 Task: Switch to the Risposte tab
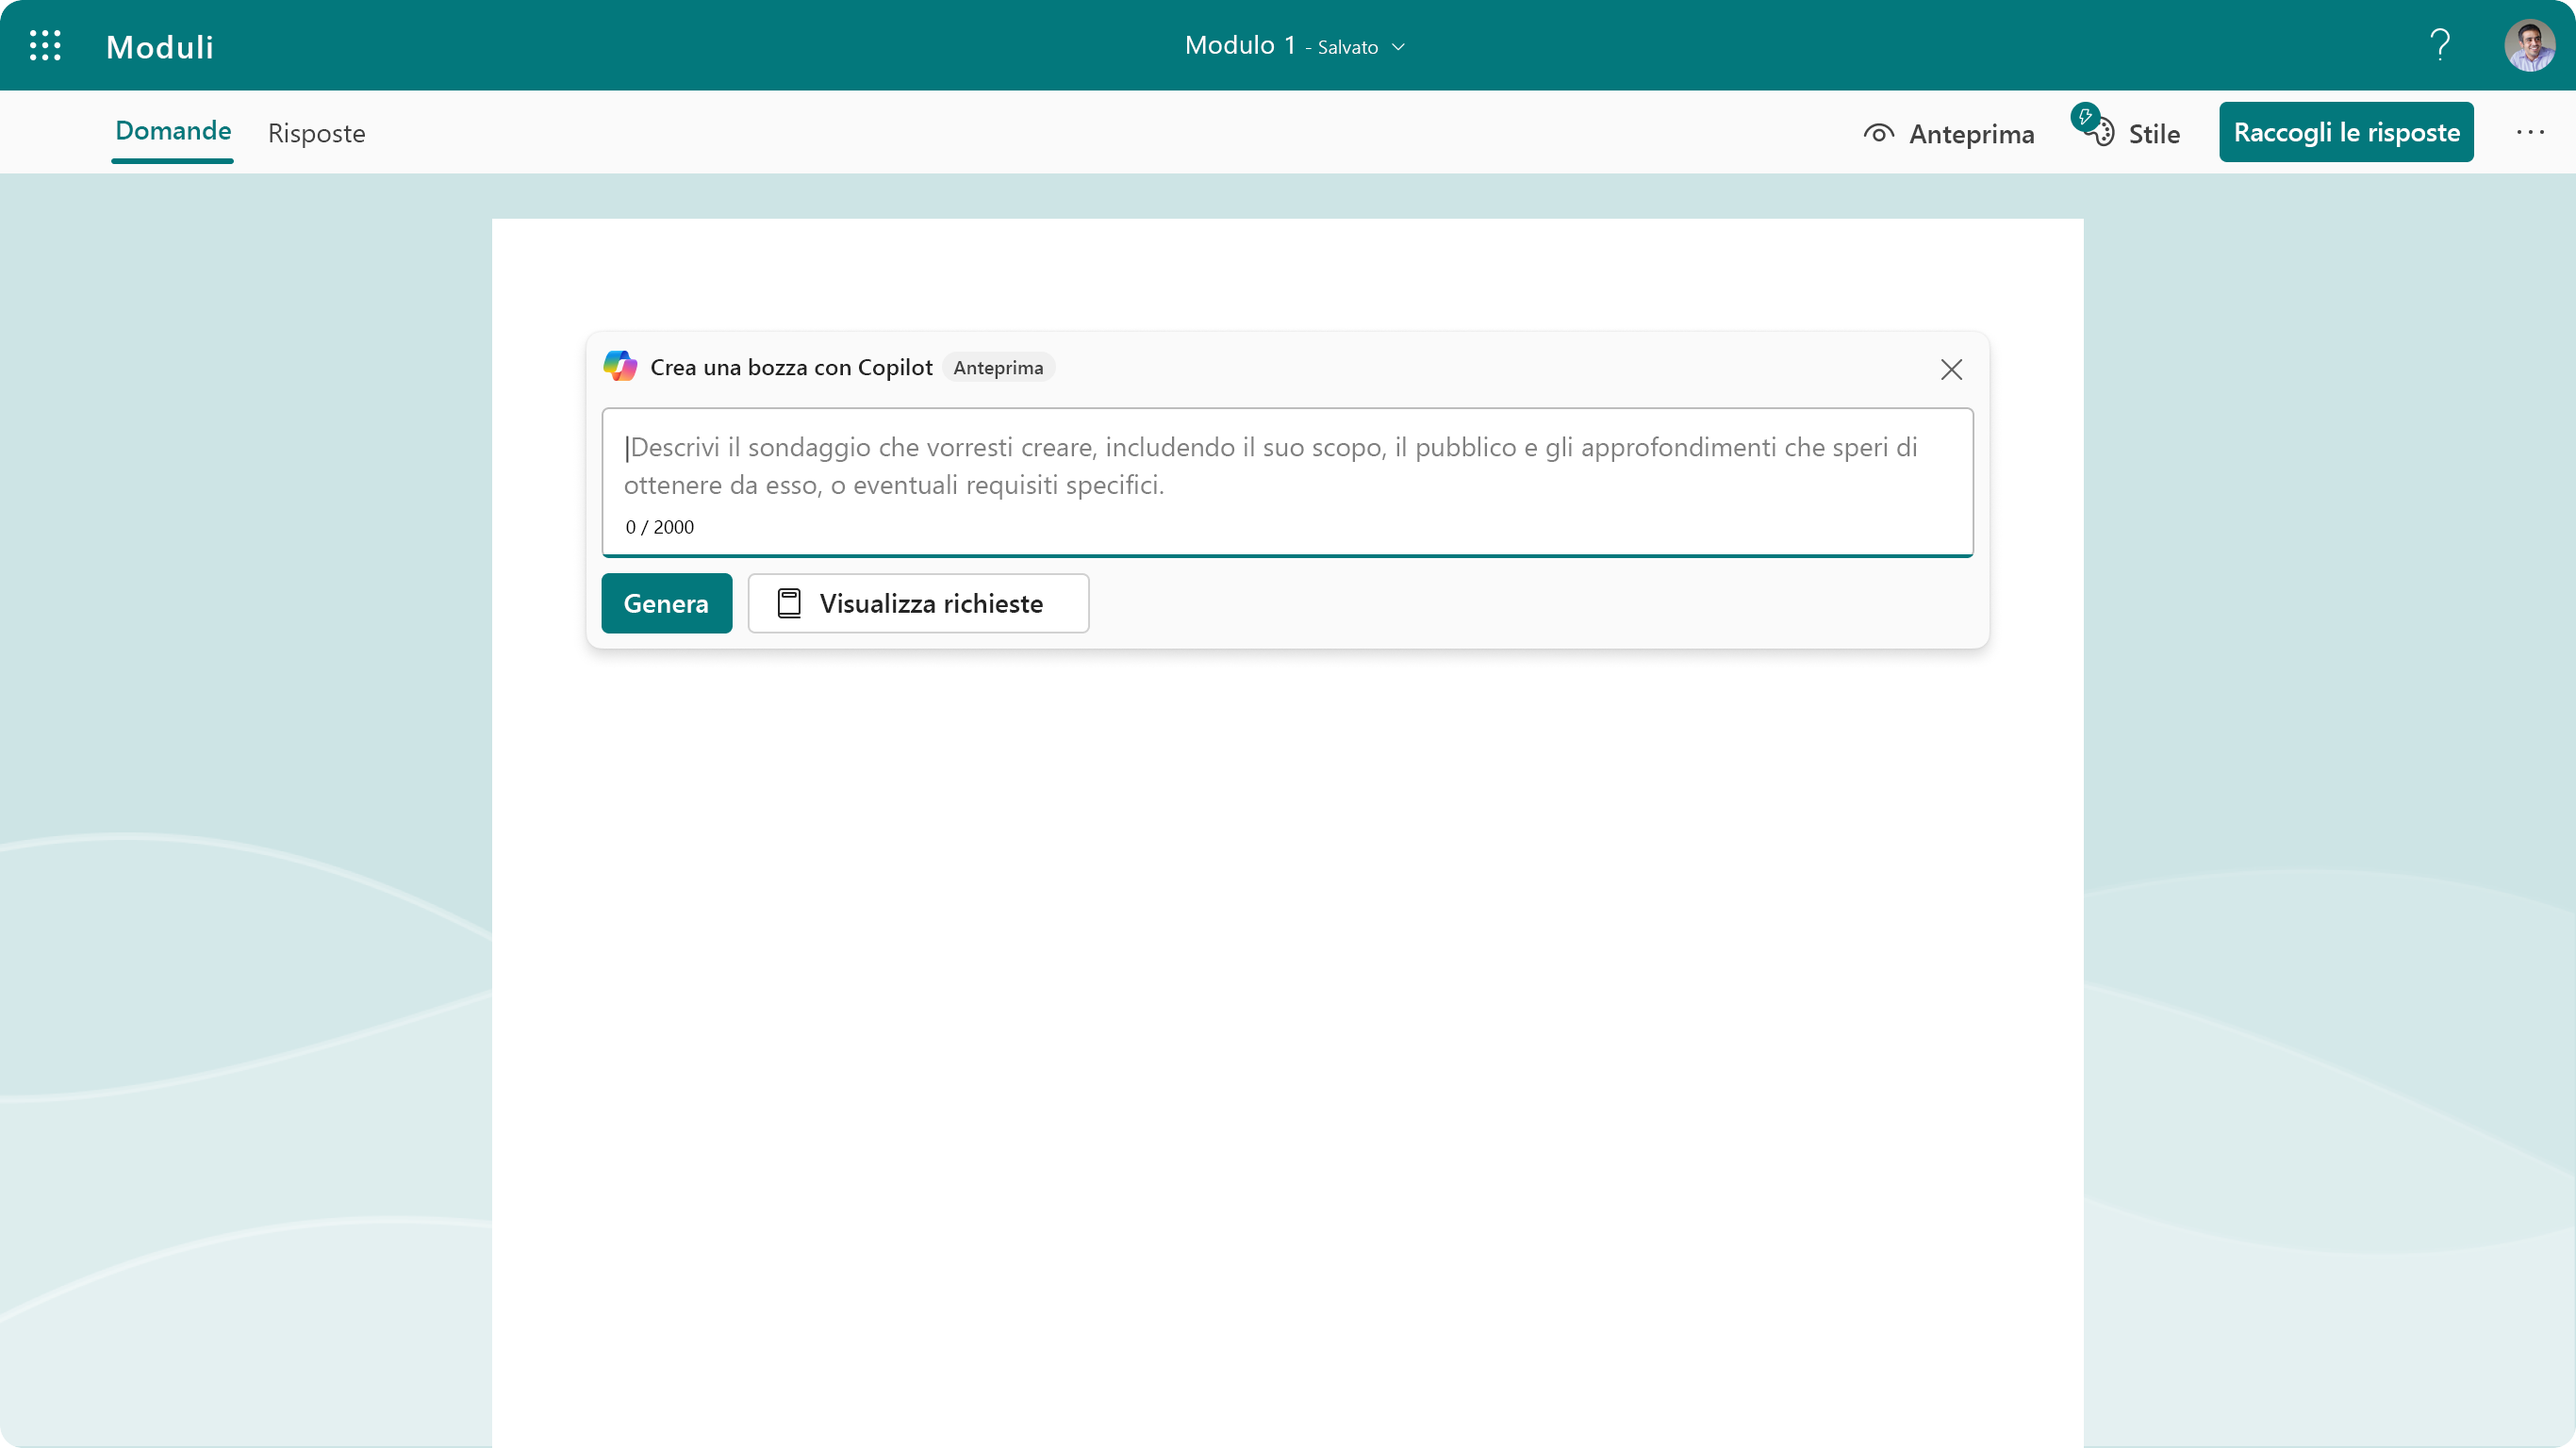click(317, 133)
